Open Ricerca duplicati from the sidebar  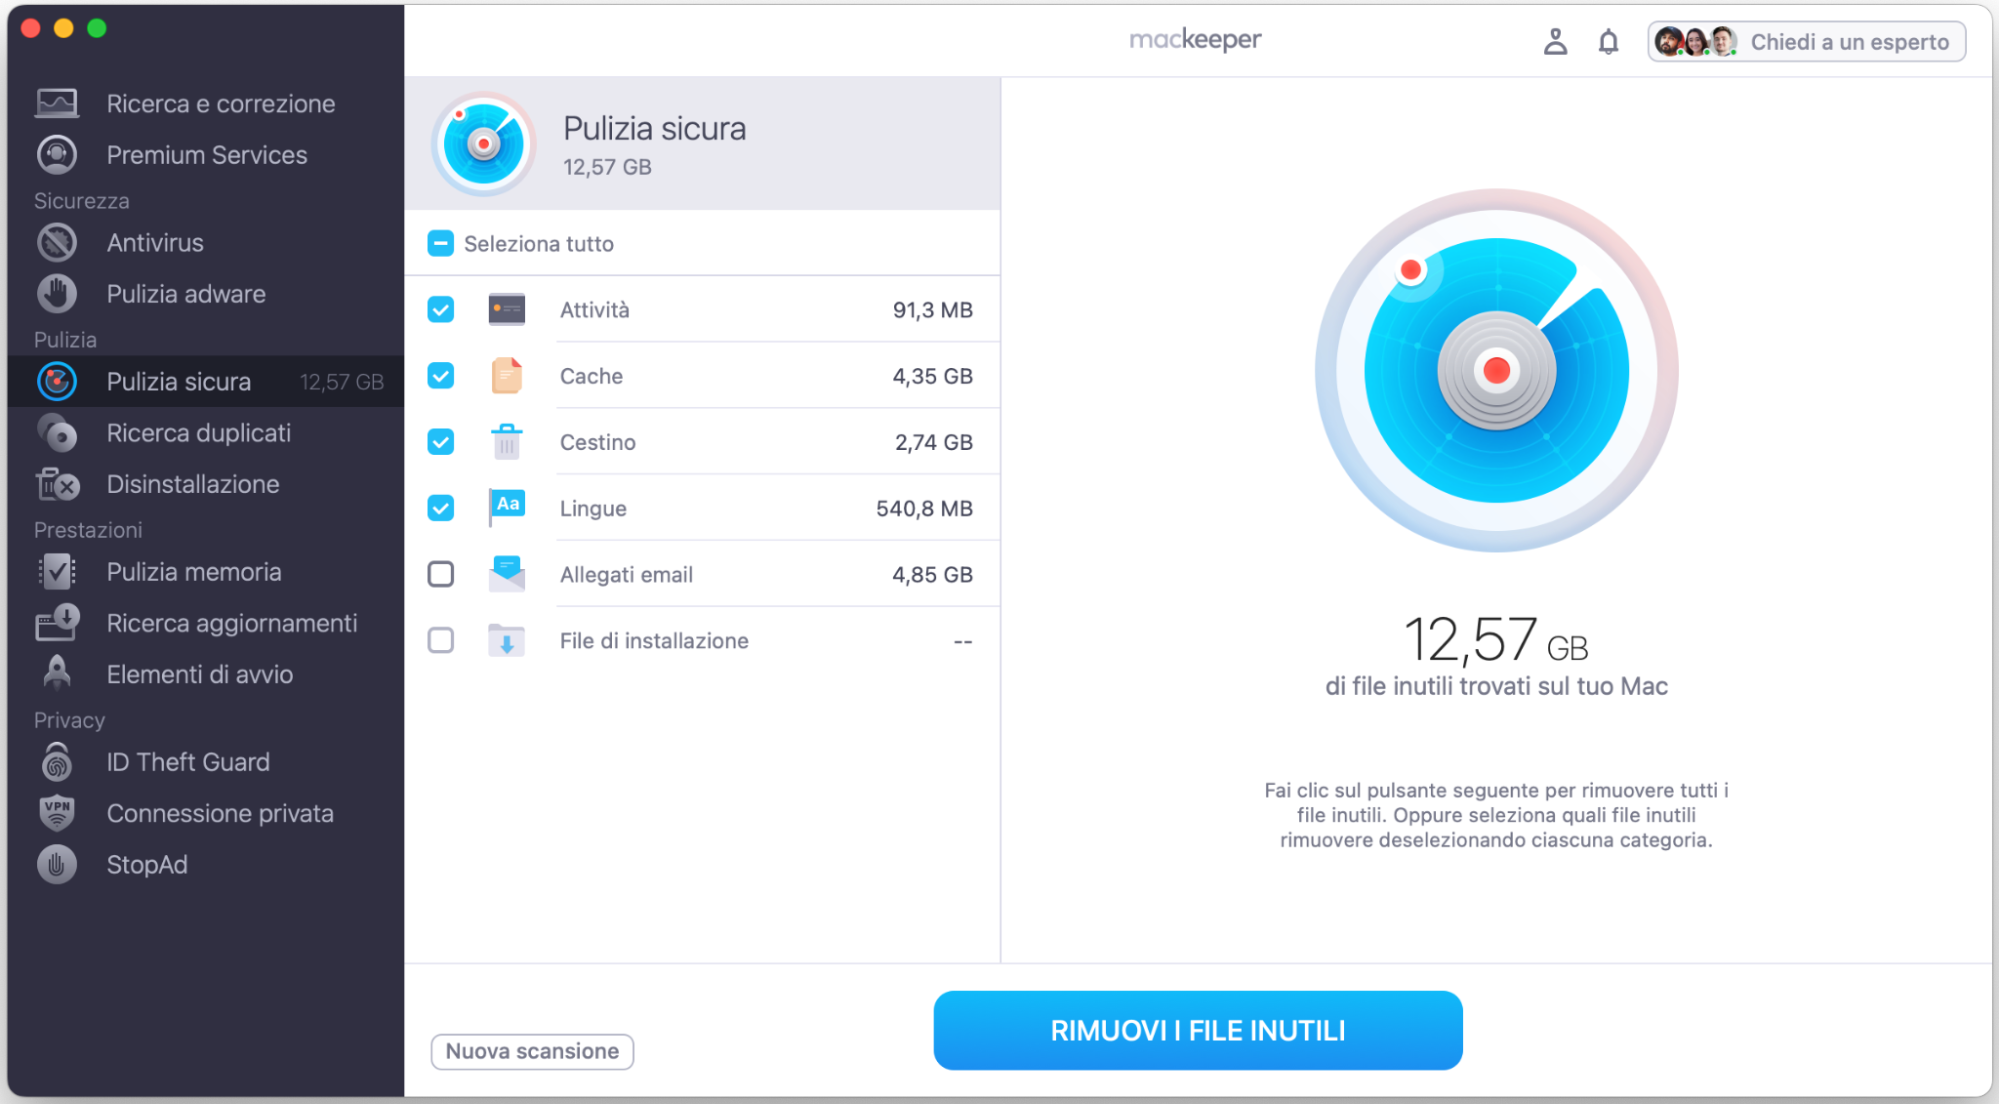click(198, 433)
